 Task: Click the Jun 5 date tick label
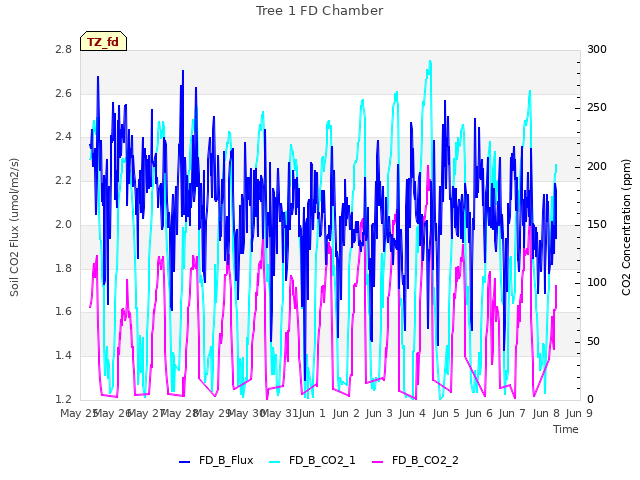coord(446,413)
